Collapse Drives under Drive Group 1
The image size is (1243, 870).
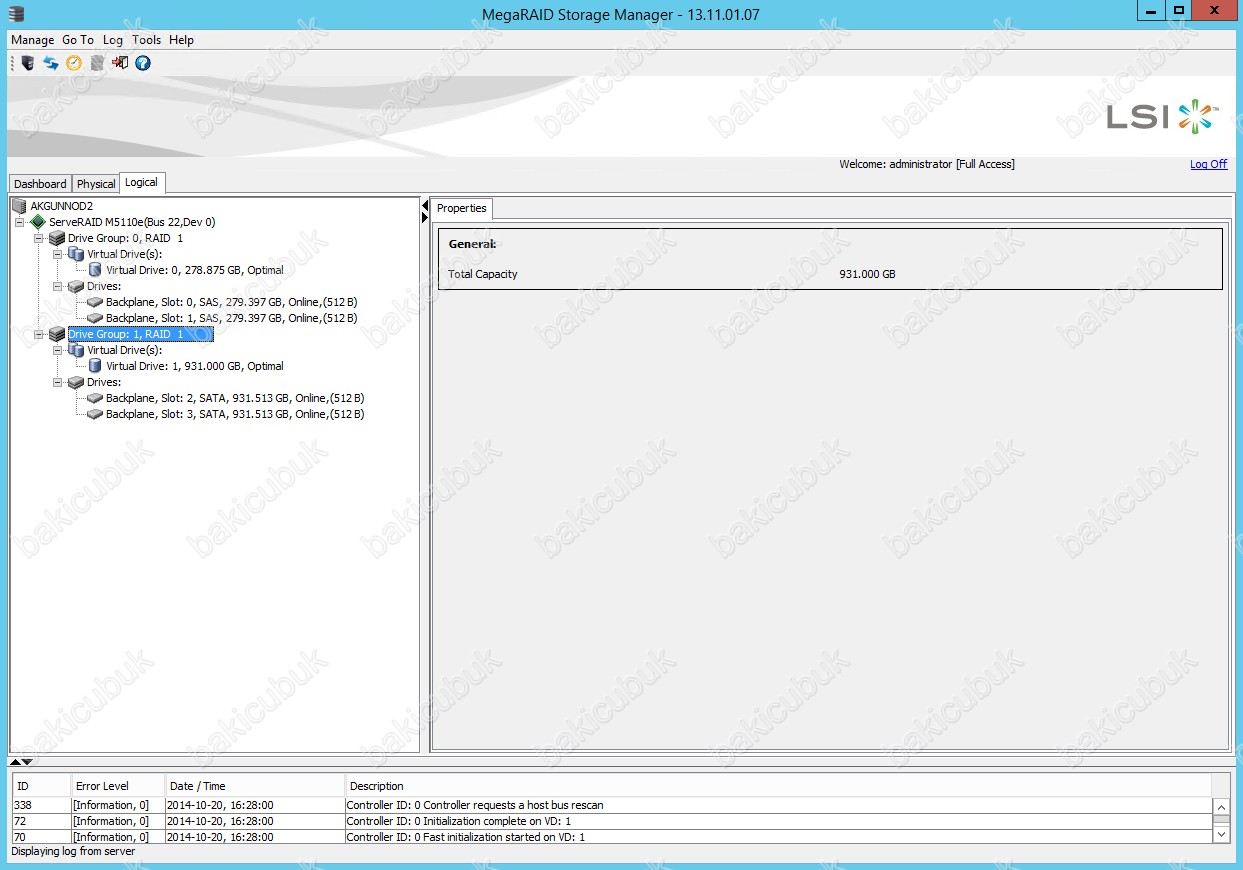tap(58, 383)
